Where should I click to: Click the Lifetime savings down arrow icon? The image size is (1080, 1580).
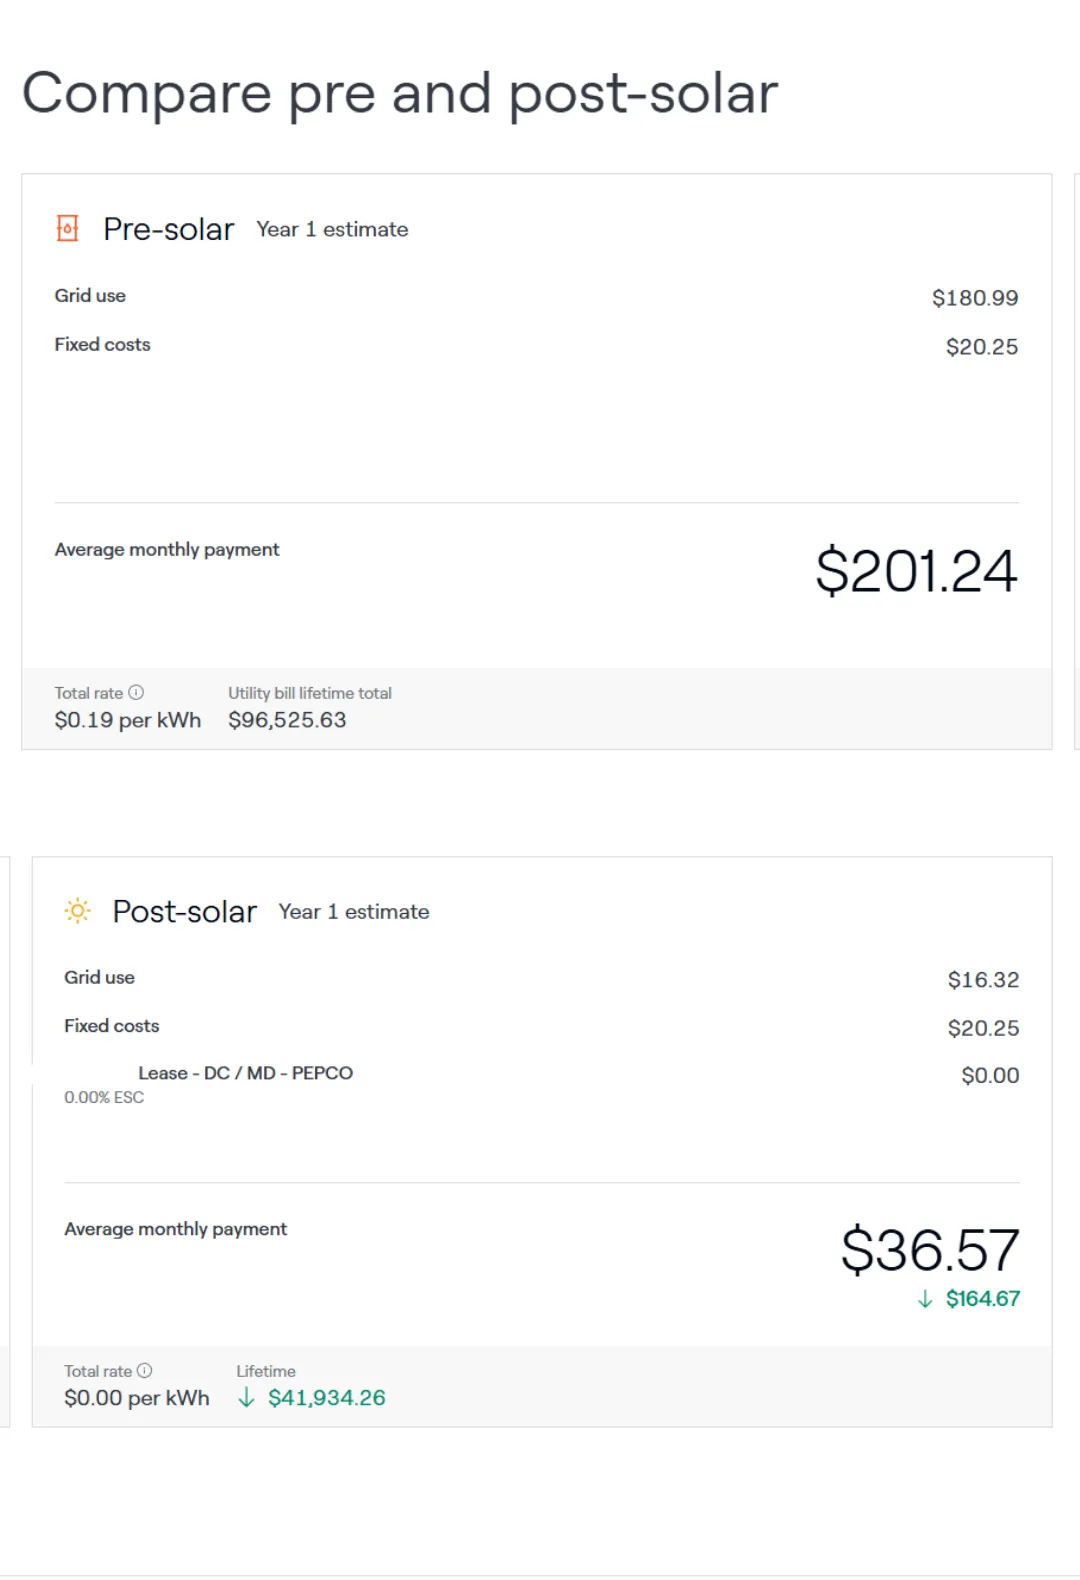tap(246, 1397)
